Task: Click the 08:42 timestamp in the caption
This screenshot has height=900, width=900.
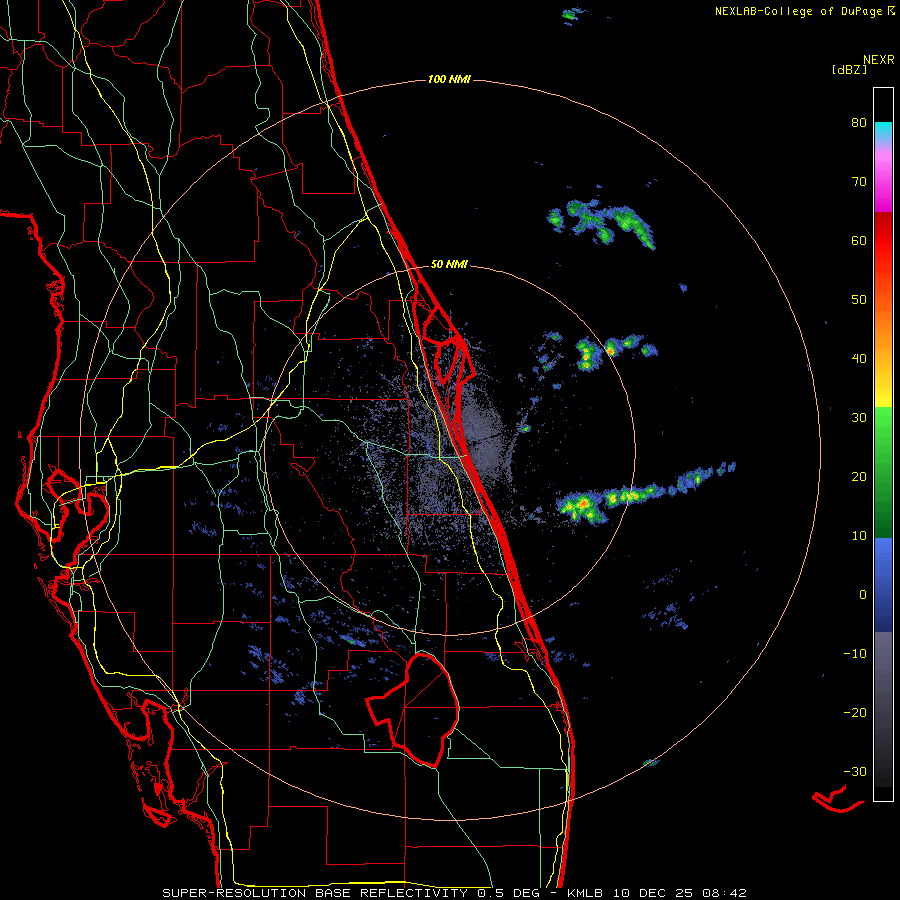Action: point(723,893)
